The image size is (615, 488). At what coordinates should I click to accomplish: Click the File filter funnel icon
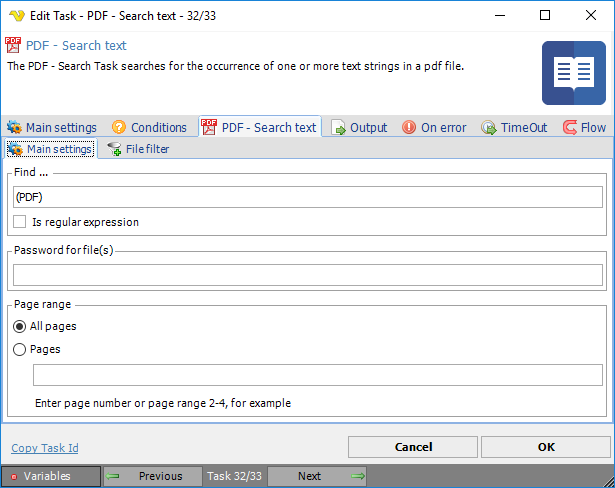114,150
